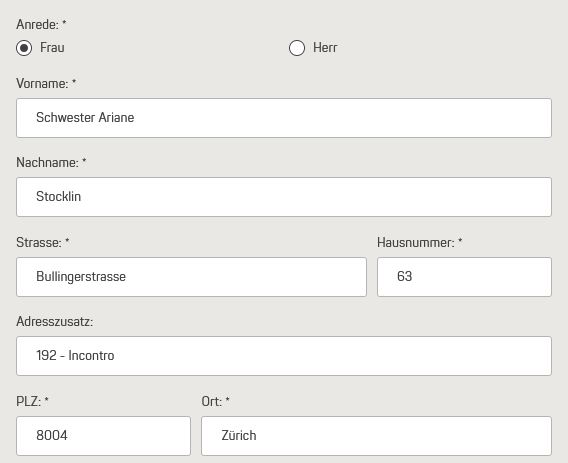Click the Anrede group label
Screen dimensions: 568x463
click(37, 25)
